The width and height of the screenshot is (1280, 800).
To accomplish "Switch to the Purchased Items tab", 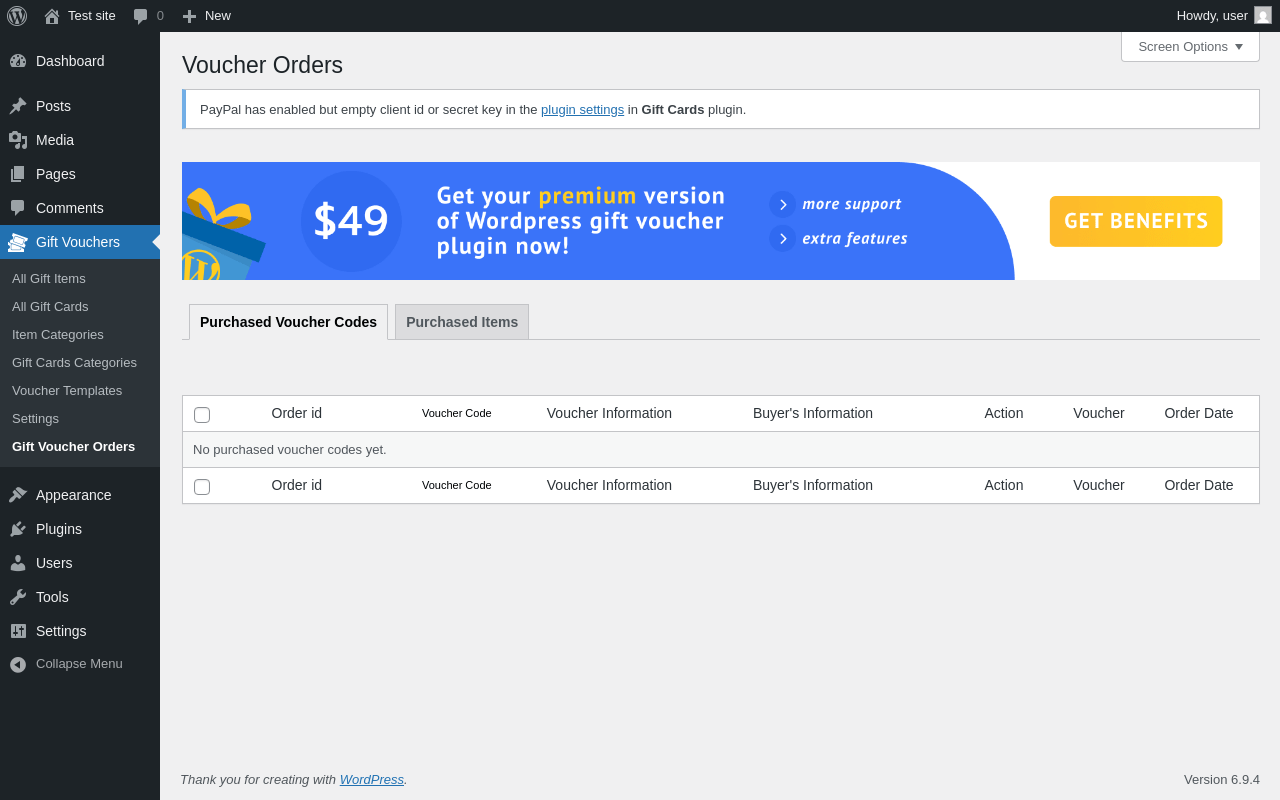I will [462, 322].
